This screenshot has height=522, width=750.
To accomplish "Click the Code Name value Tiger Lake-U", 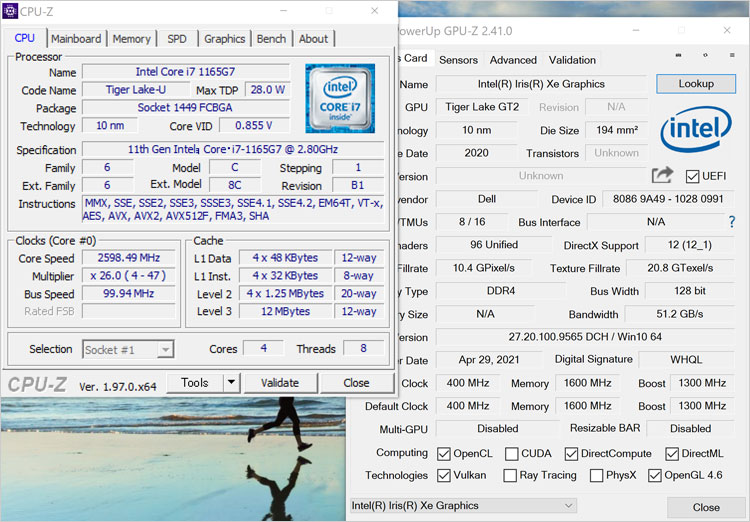I will [136, 89].
